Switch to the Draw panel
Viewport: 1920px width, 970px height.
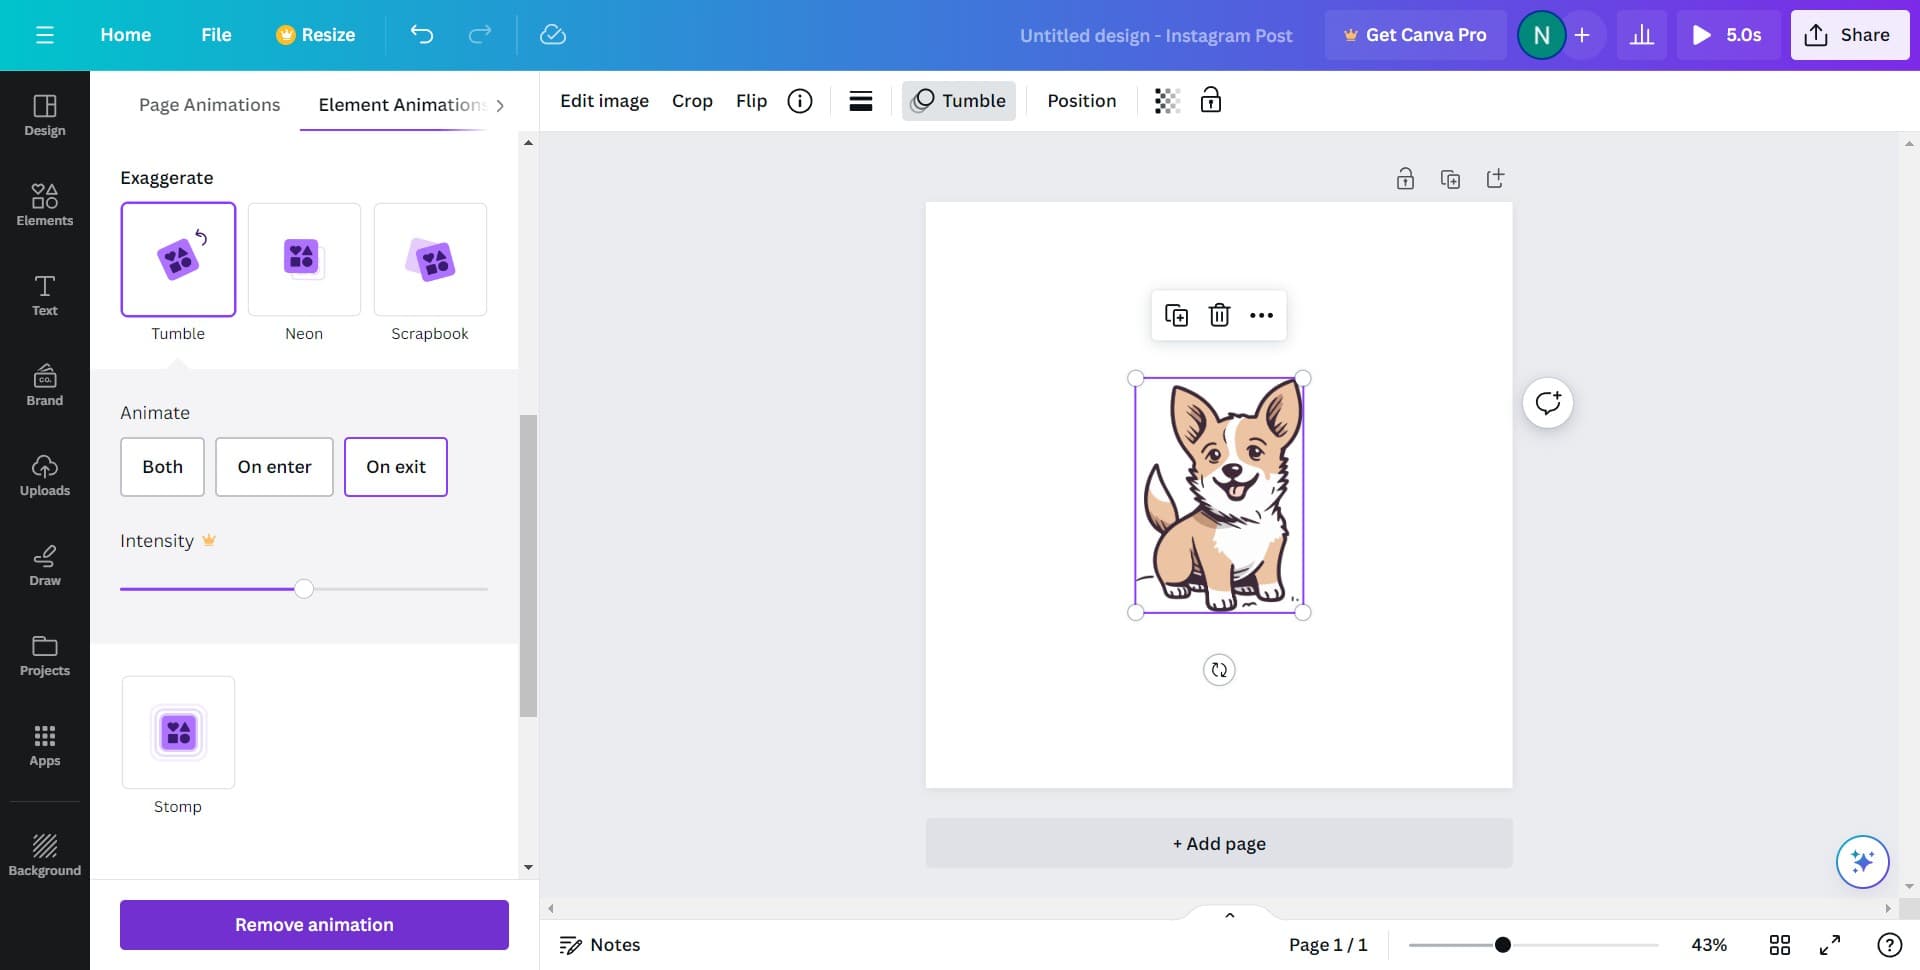44,565
